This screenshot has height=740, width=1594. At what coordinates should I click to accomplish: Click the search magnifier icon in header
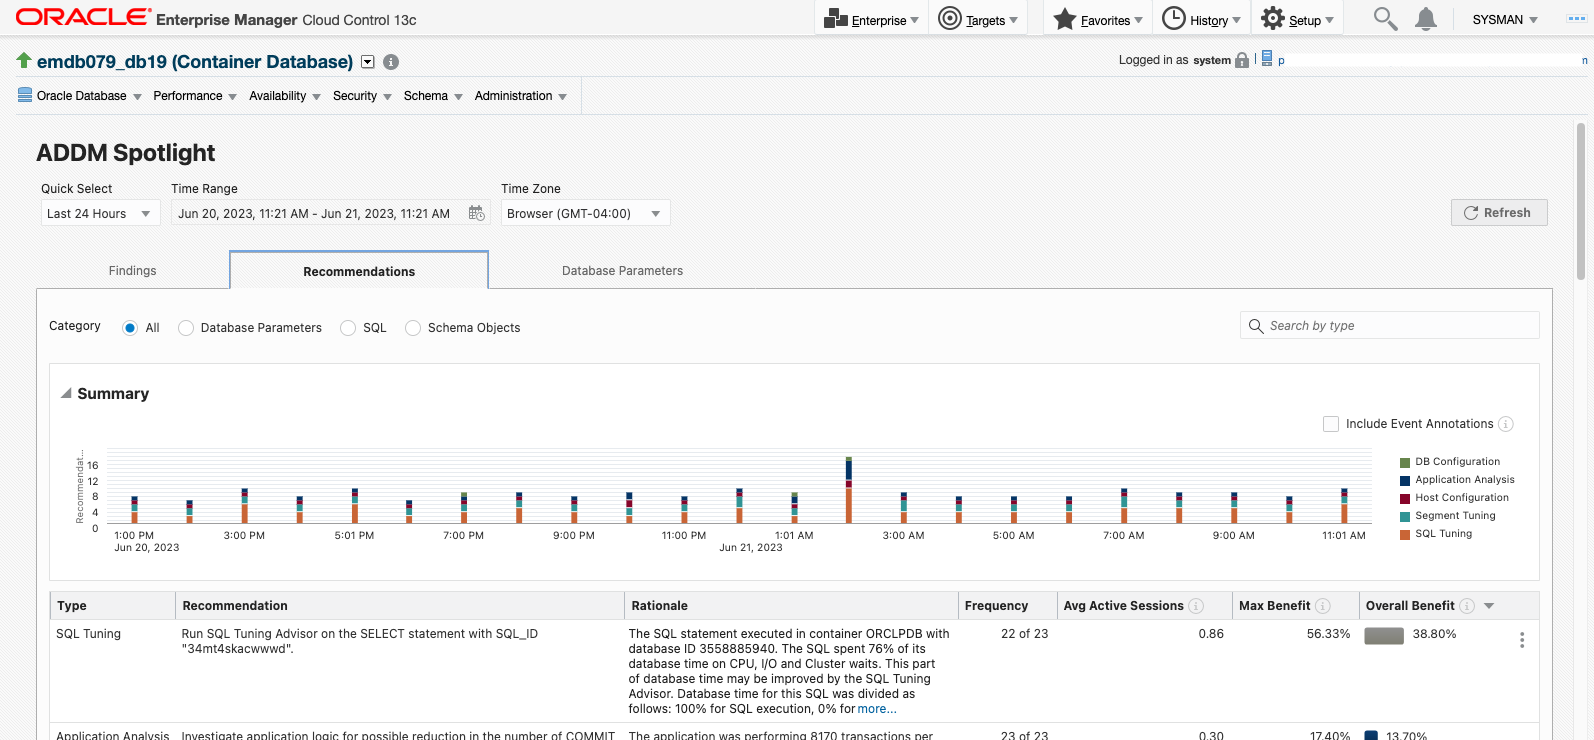tap(1384, 19)
